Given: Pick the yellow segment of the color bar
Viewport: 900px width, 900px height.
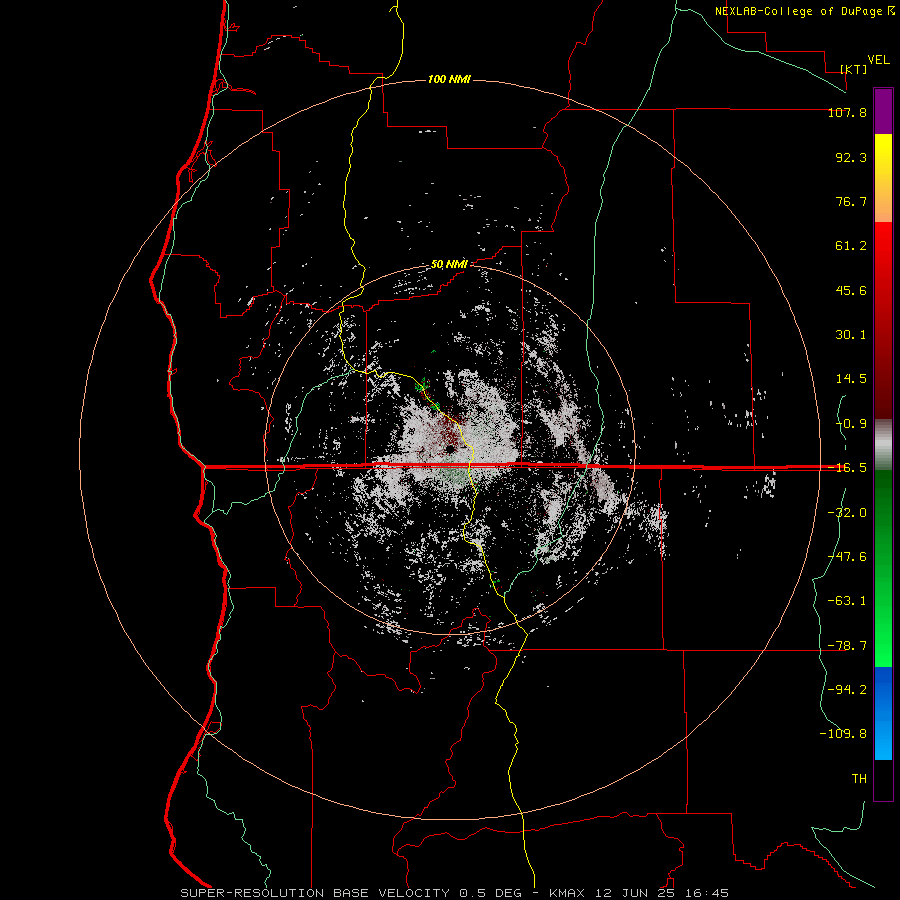Looking at the screenshot, I should (x=883, y=178).
